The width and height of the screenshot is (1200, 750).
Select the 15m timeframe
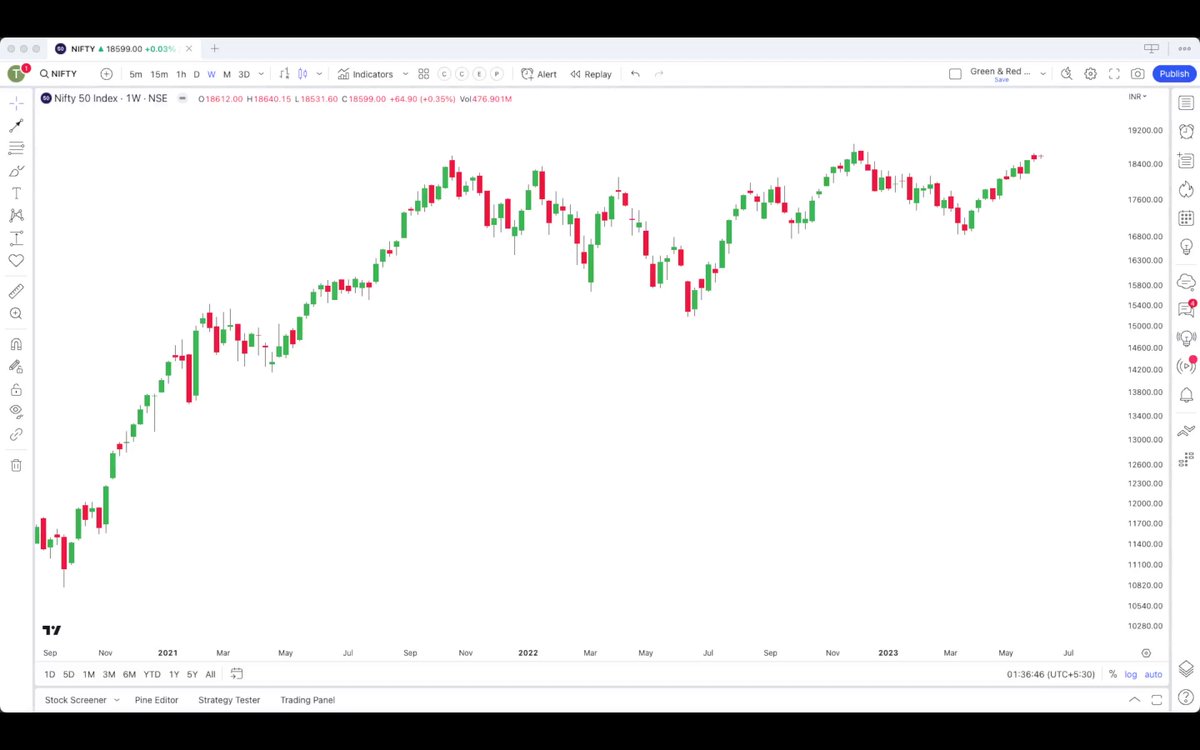click(x=159, y=74)
